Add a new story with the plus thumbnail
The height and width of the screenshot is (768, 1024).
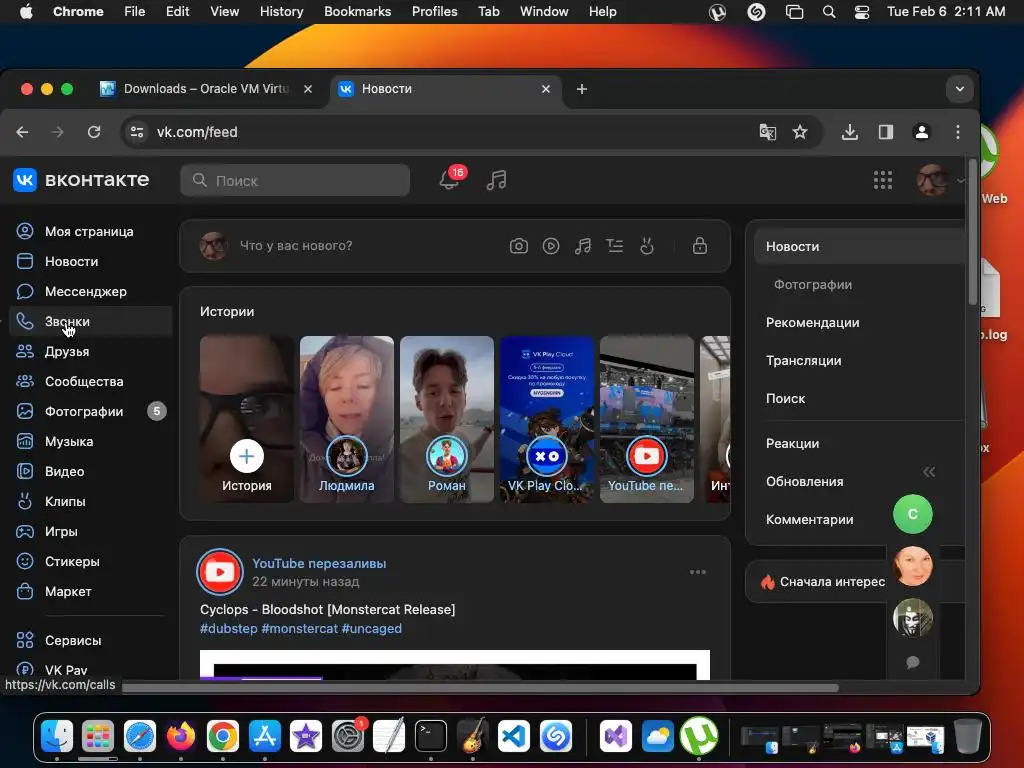(246, 419)
